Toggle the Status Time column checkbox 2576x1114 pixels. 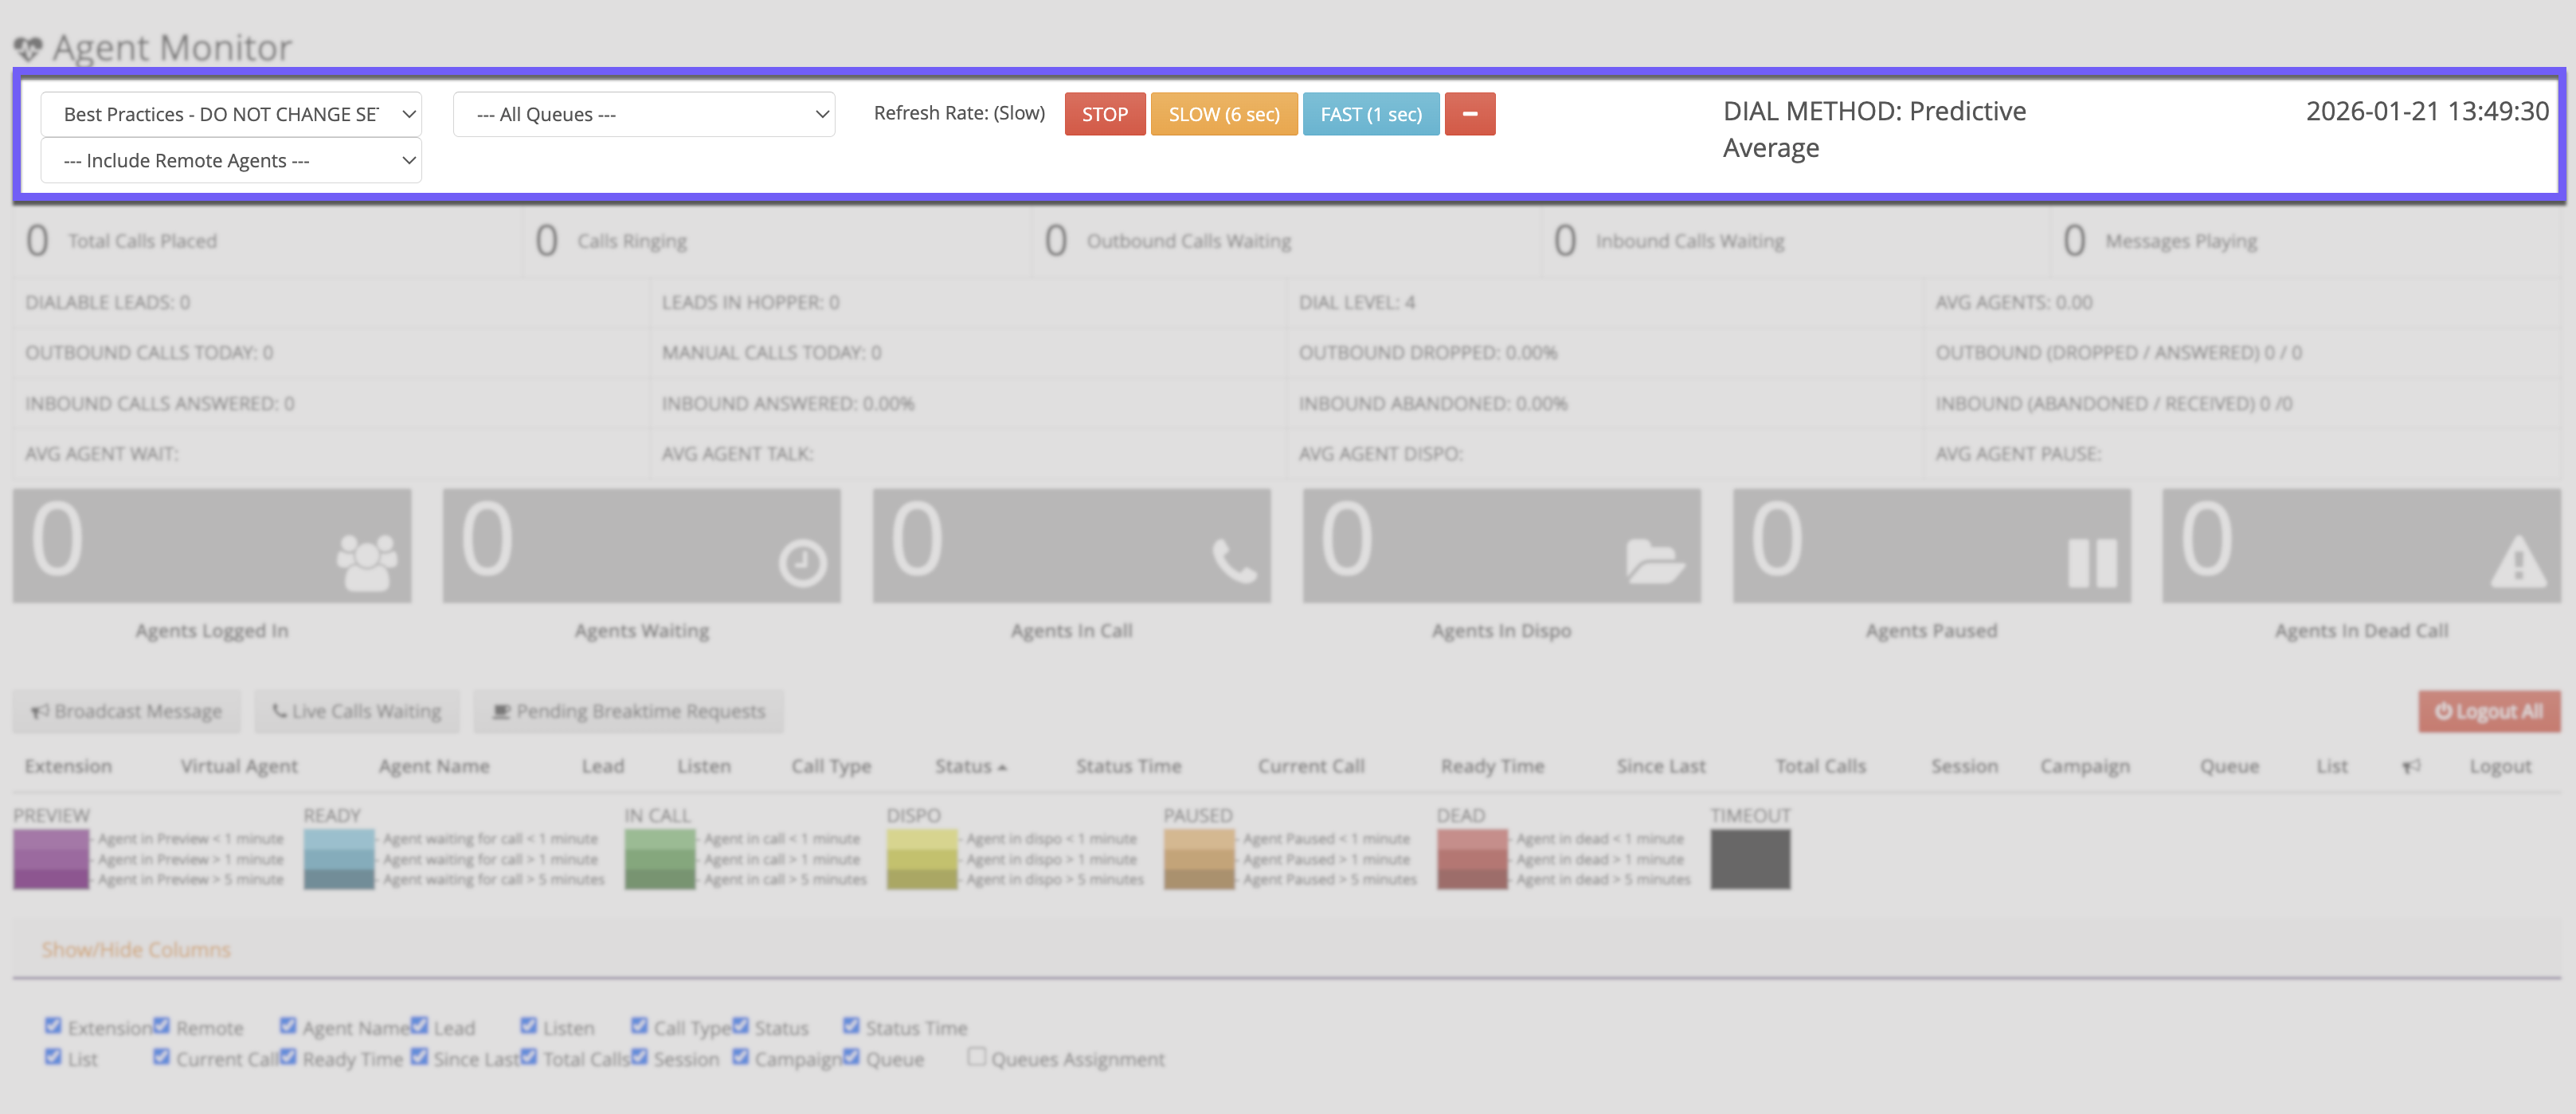pos(851,1026)
